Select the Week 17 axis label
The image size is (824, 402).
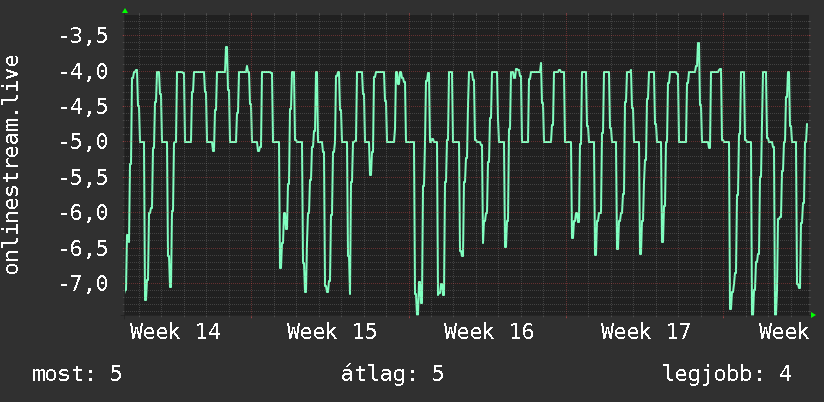point(646,332)
